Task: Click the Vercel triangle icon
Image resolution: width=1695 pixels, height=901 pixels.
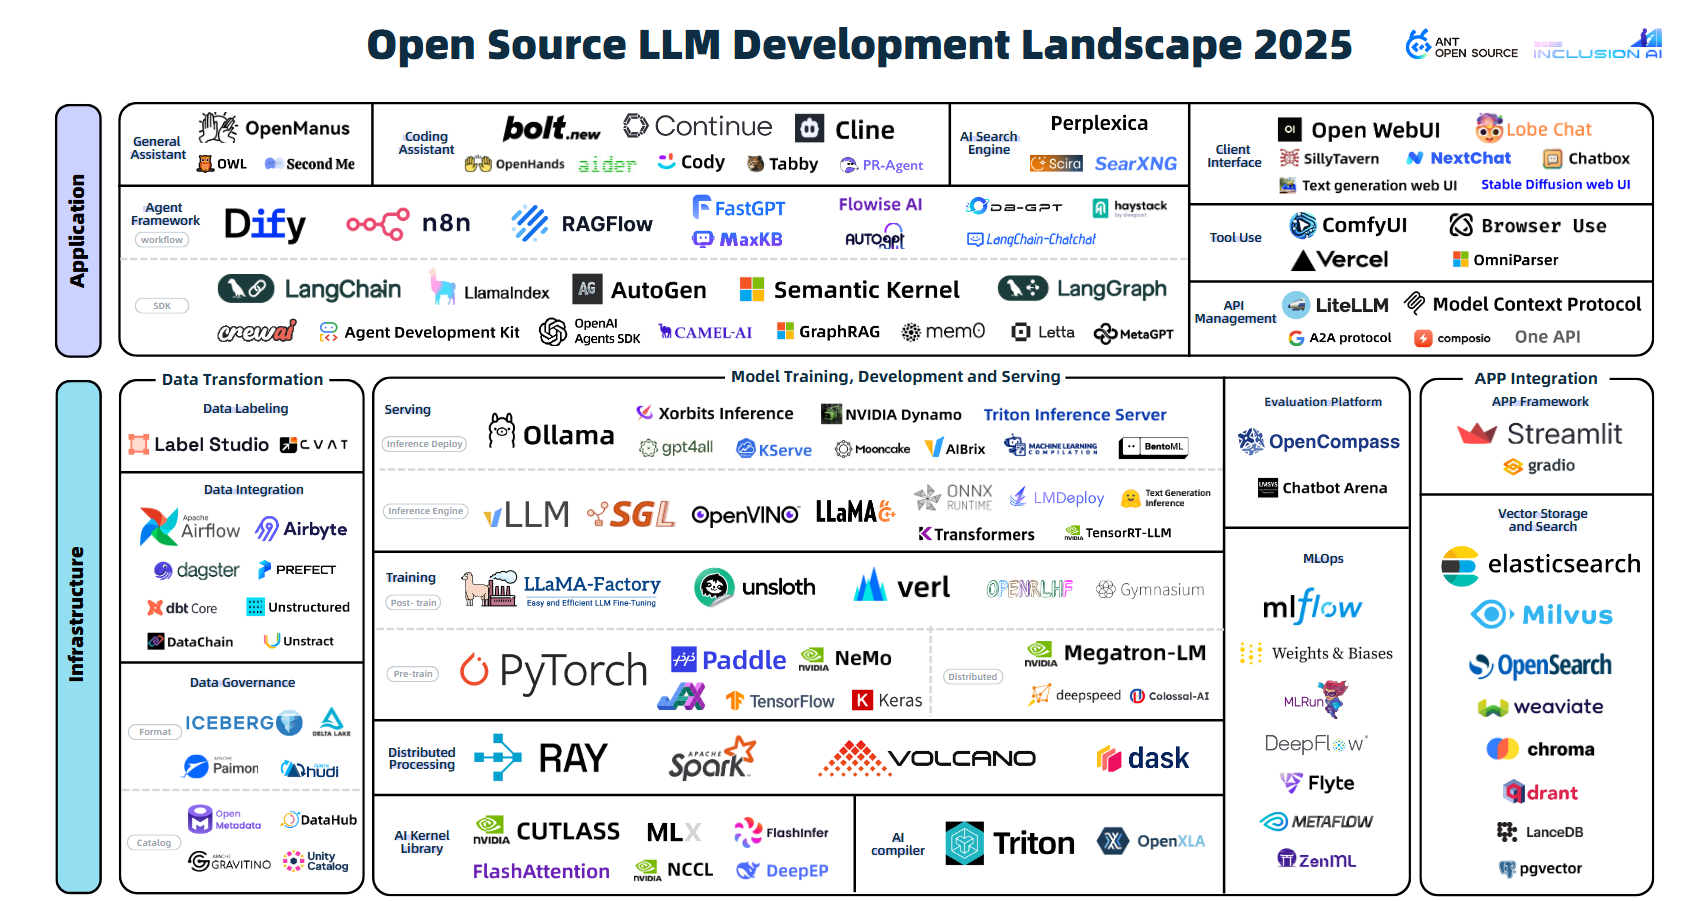Action: 1303,261
